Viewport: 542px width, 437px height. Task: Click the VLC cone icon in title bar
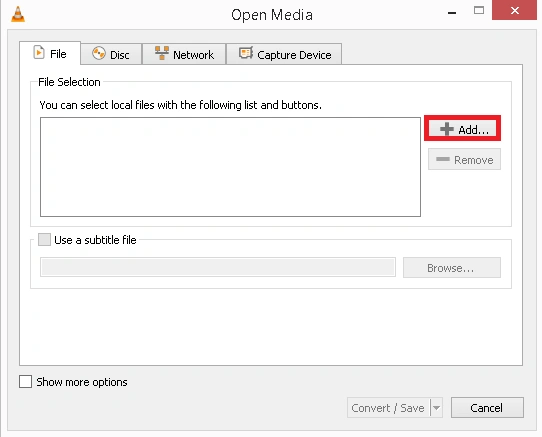coord(18,15)
